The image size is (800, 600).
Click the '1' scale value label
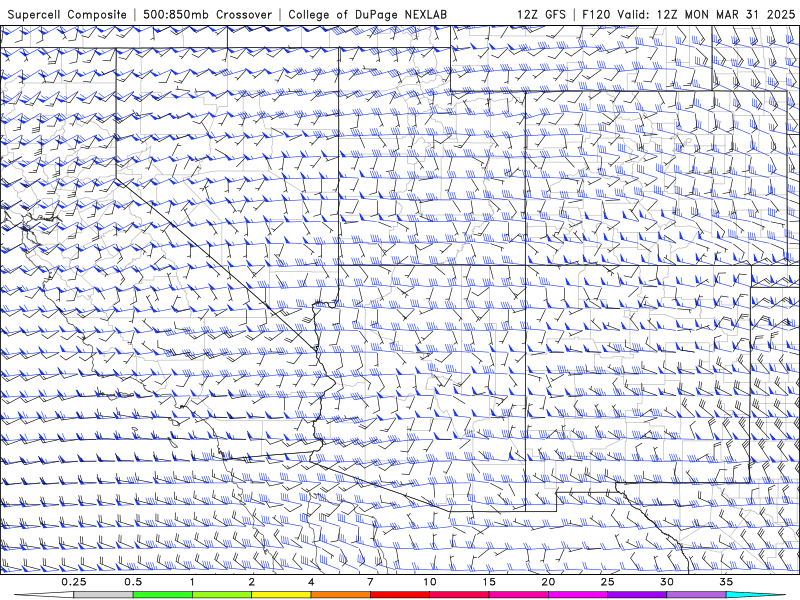pyautogui.click(x=192, y=582)
